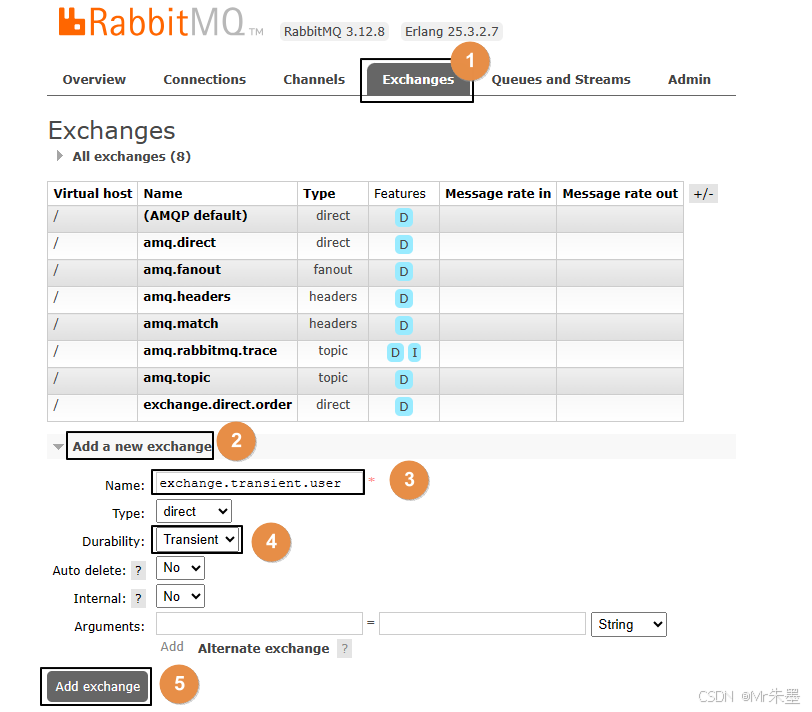
Task: Open the amq.fanout exchange
Action: tap(182, 269)
